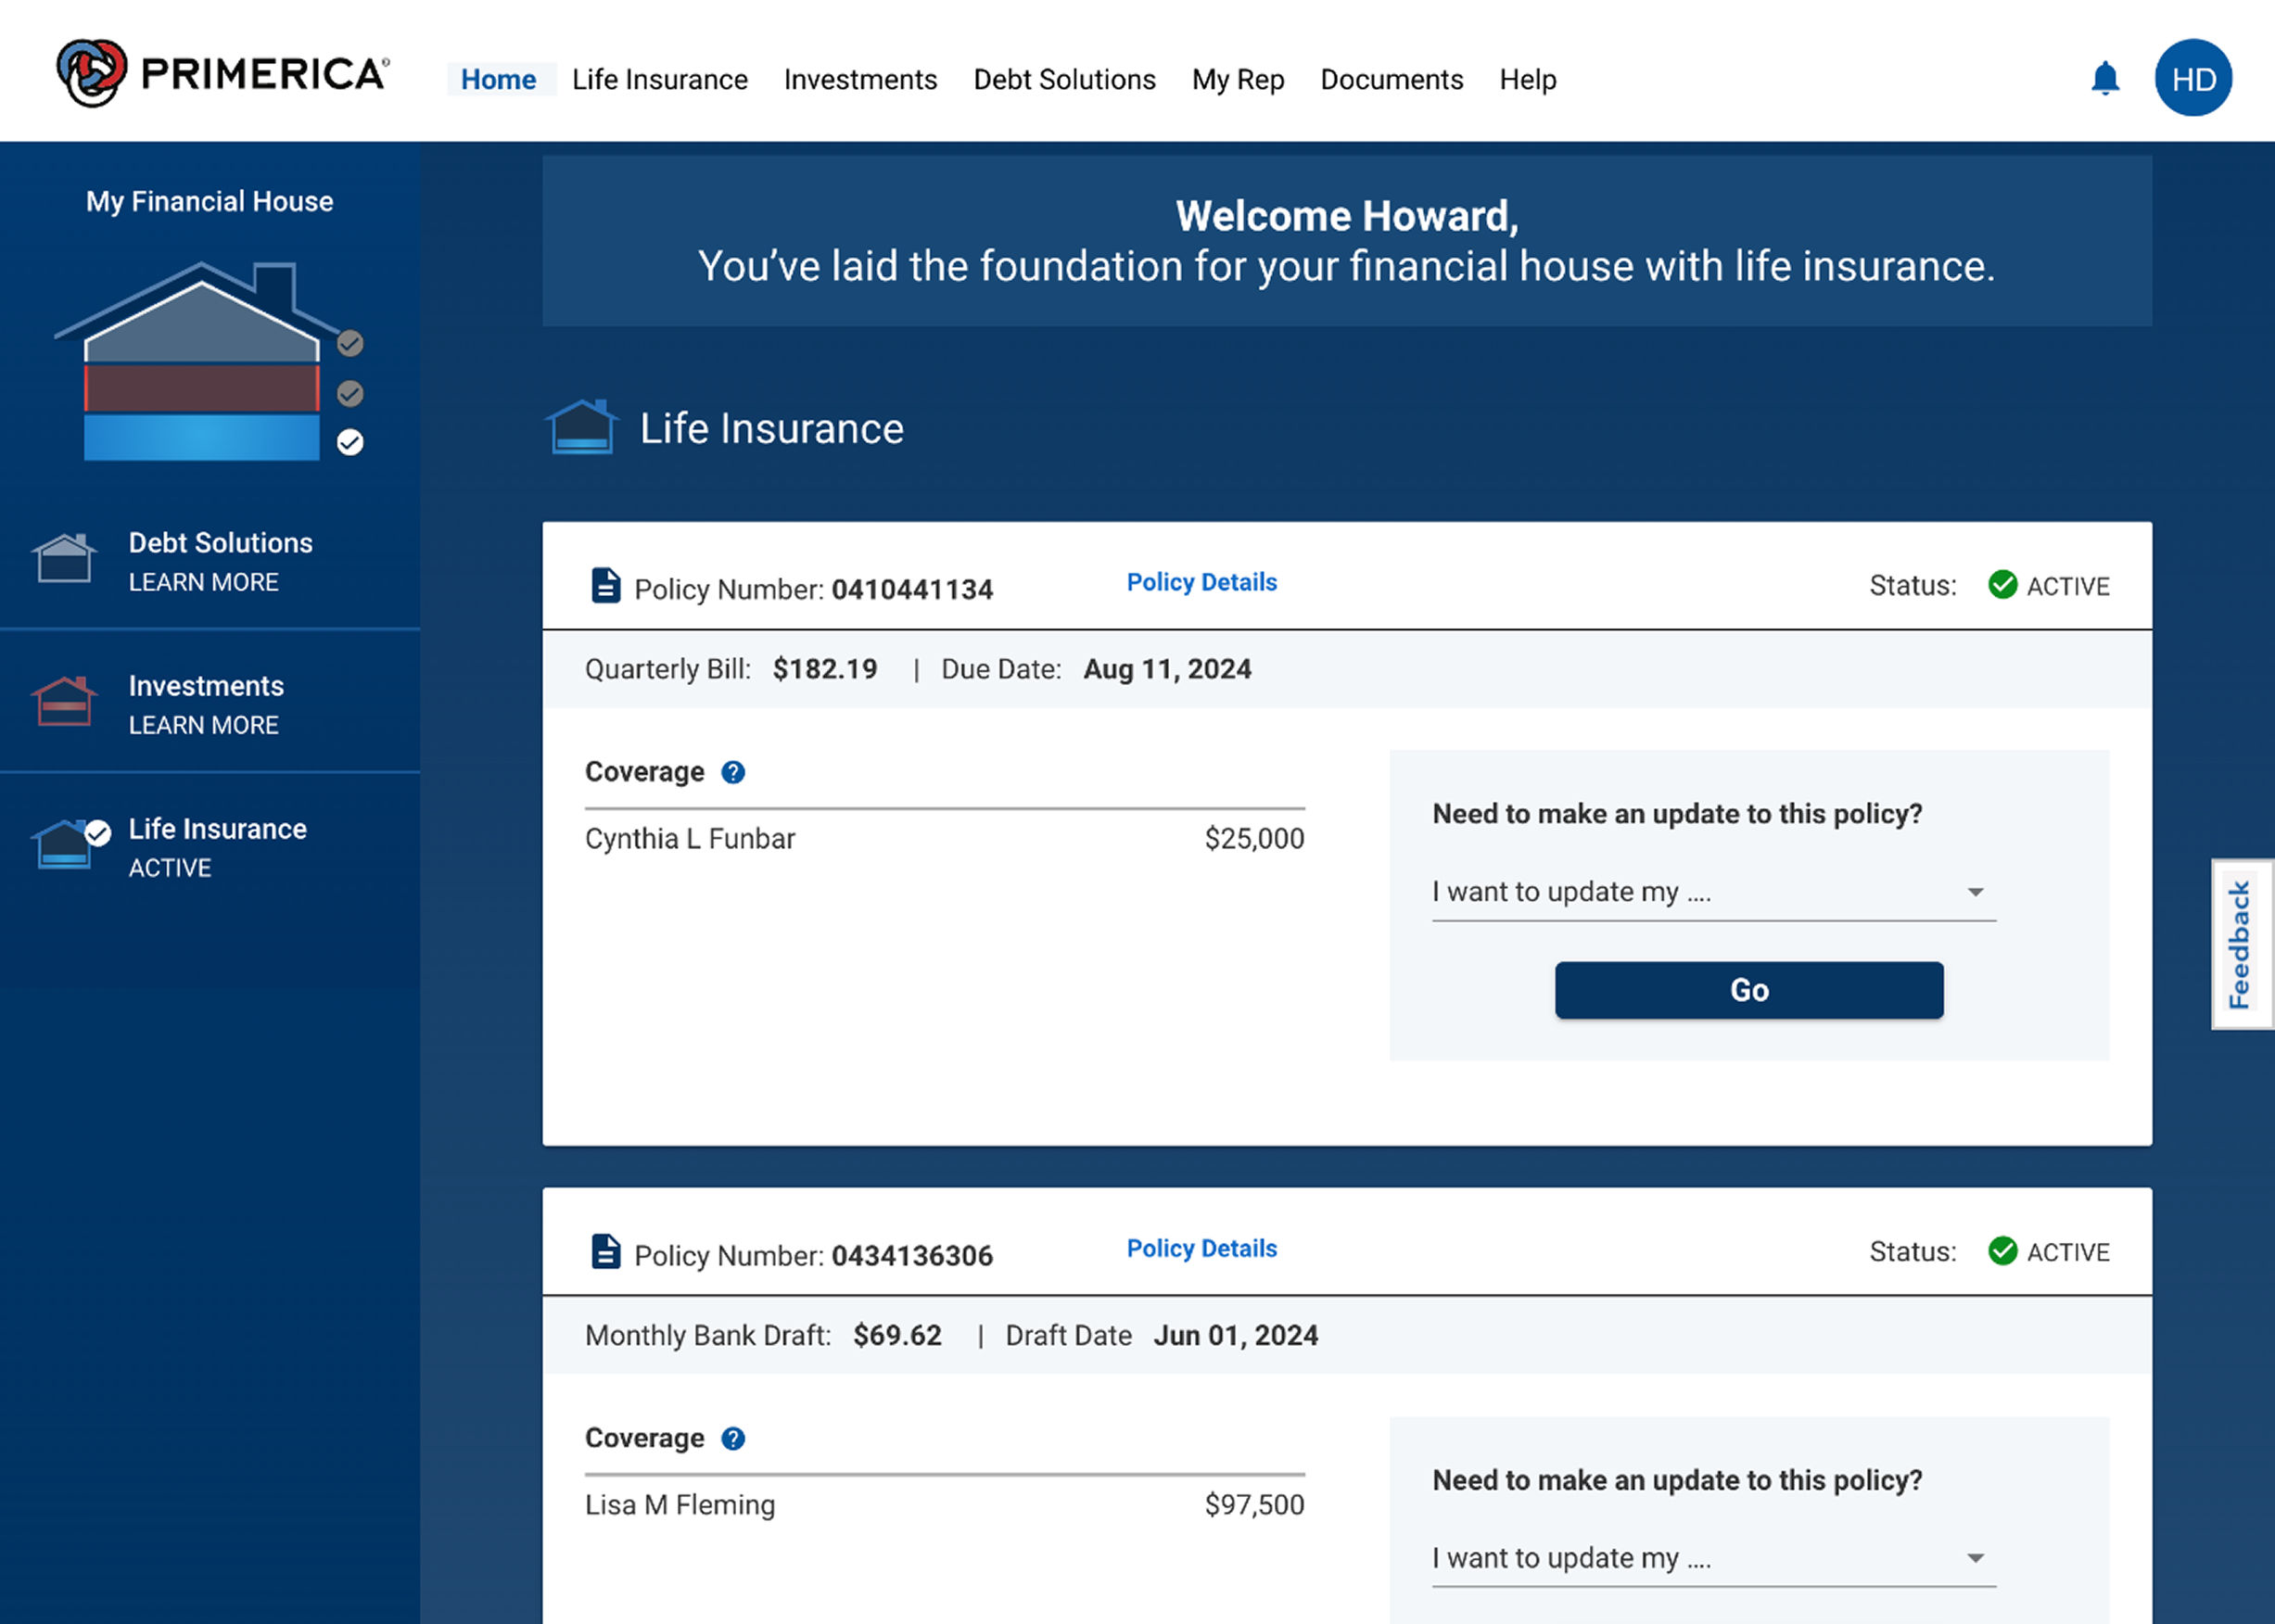Click the Coverage help icon for policy 0434136306
This screenshot has width=2275, height=1624.
[733, 1439]
